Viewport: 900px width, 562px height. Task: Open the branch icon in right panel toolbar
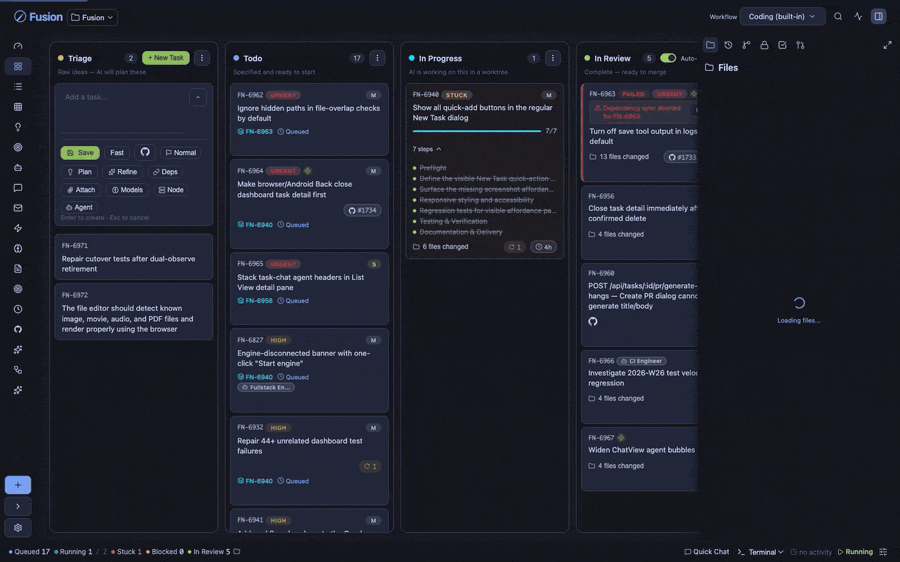[746, 45]
